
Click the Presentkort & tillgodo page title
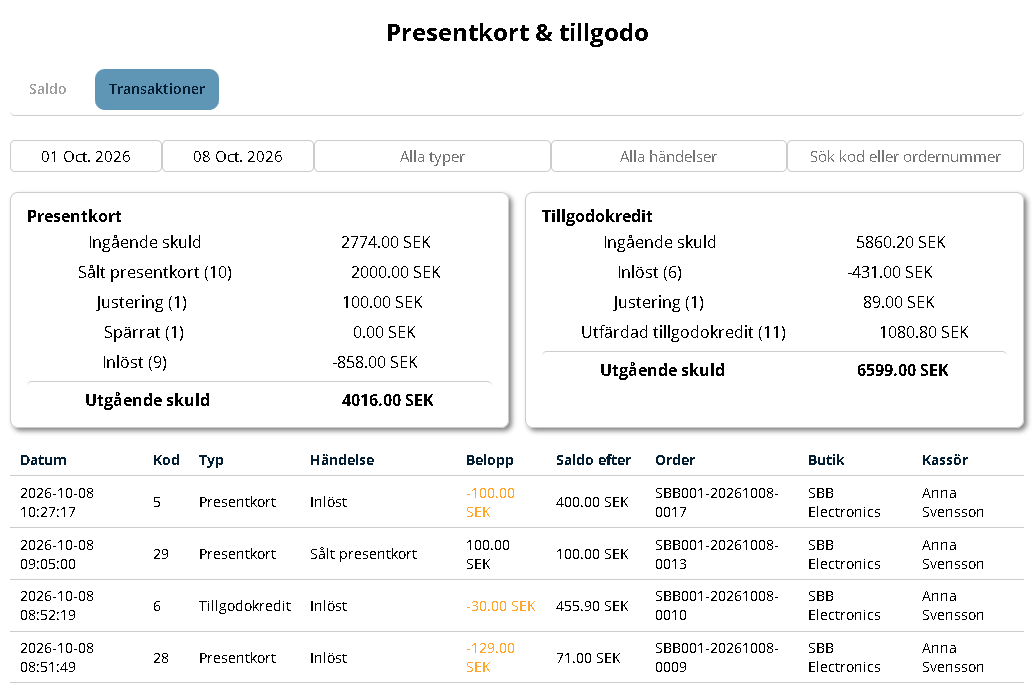(x=518, y=32)
